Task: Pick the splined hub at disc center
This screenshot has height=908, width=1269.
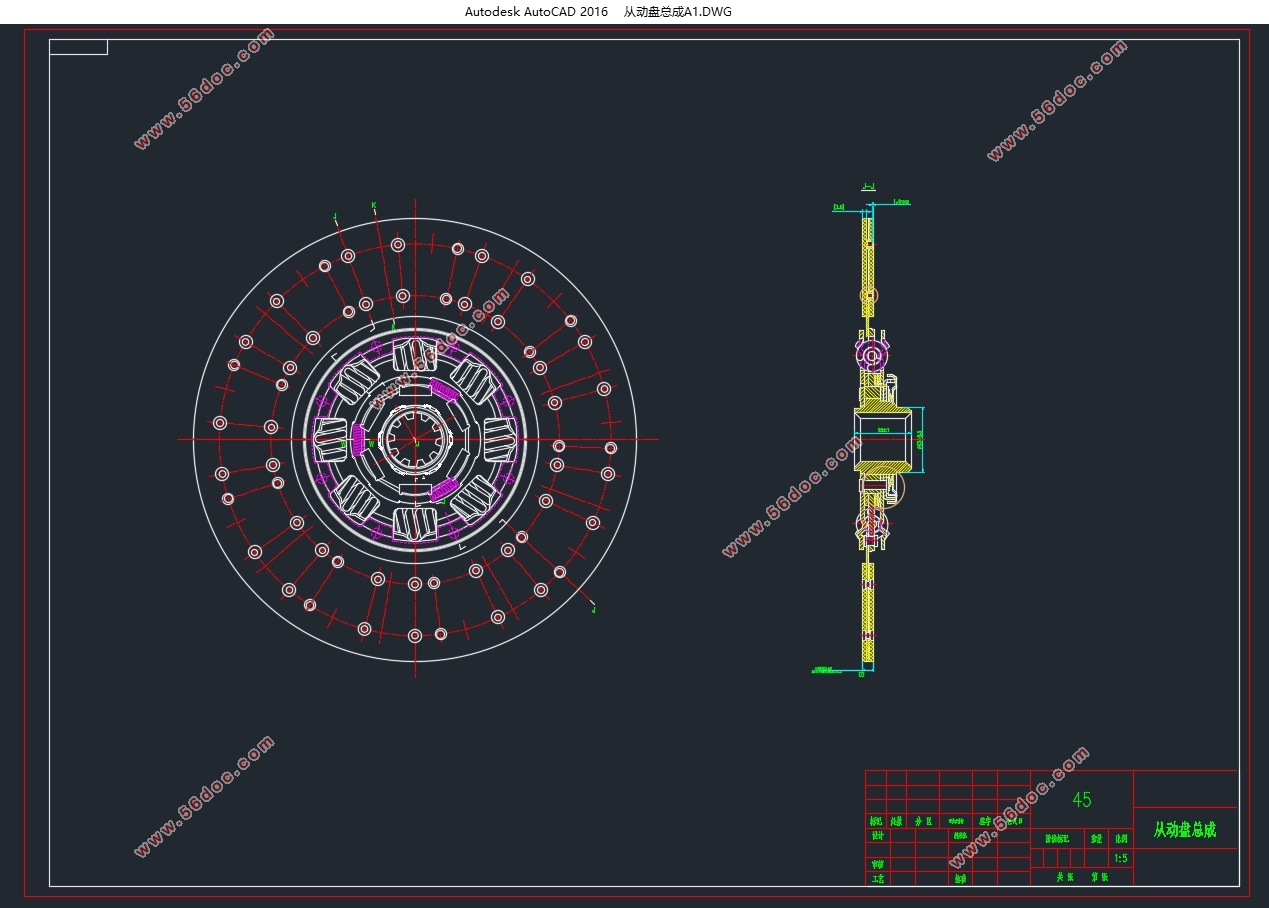Action: pos(416,439)
